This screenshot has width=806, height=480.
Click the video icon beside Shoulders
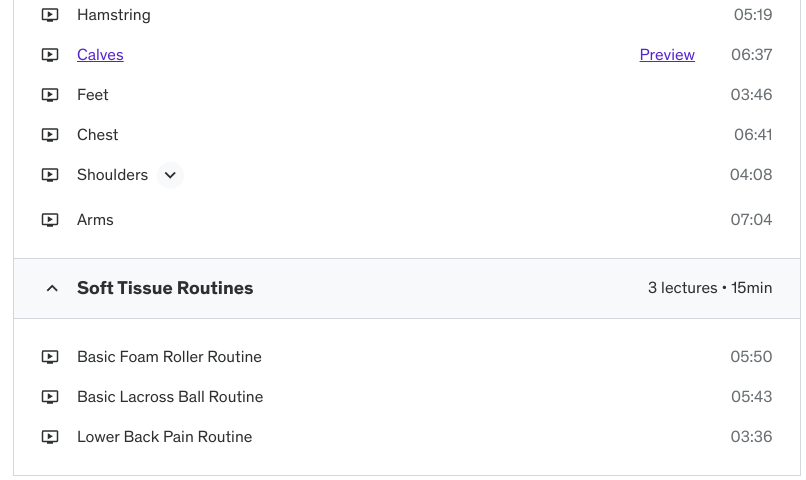coord(50,175)
